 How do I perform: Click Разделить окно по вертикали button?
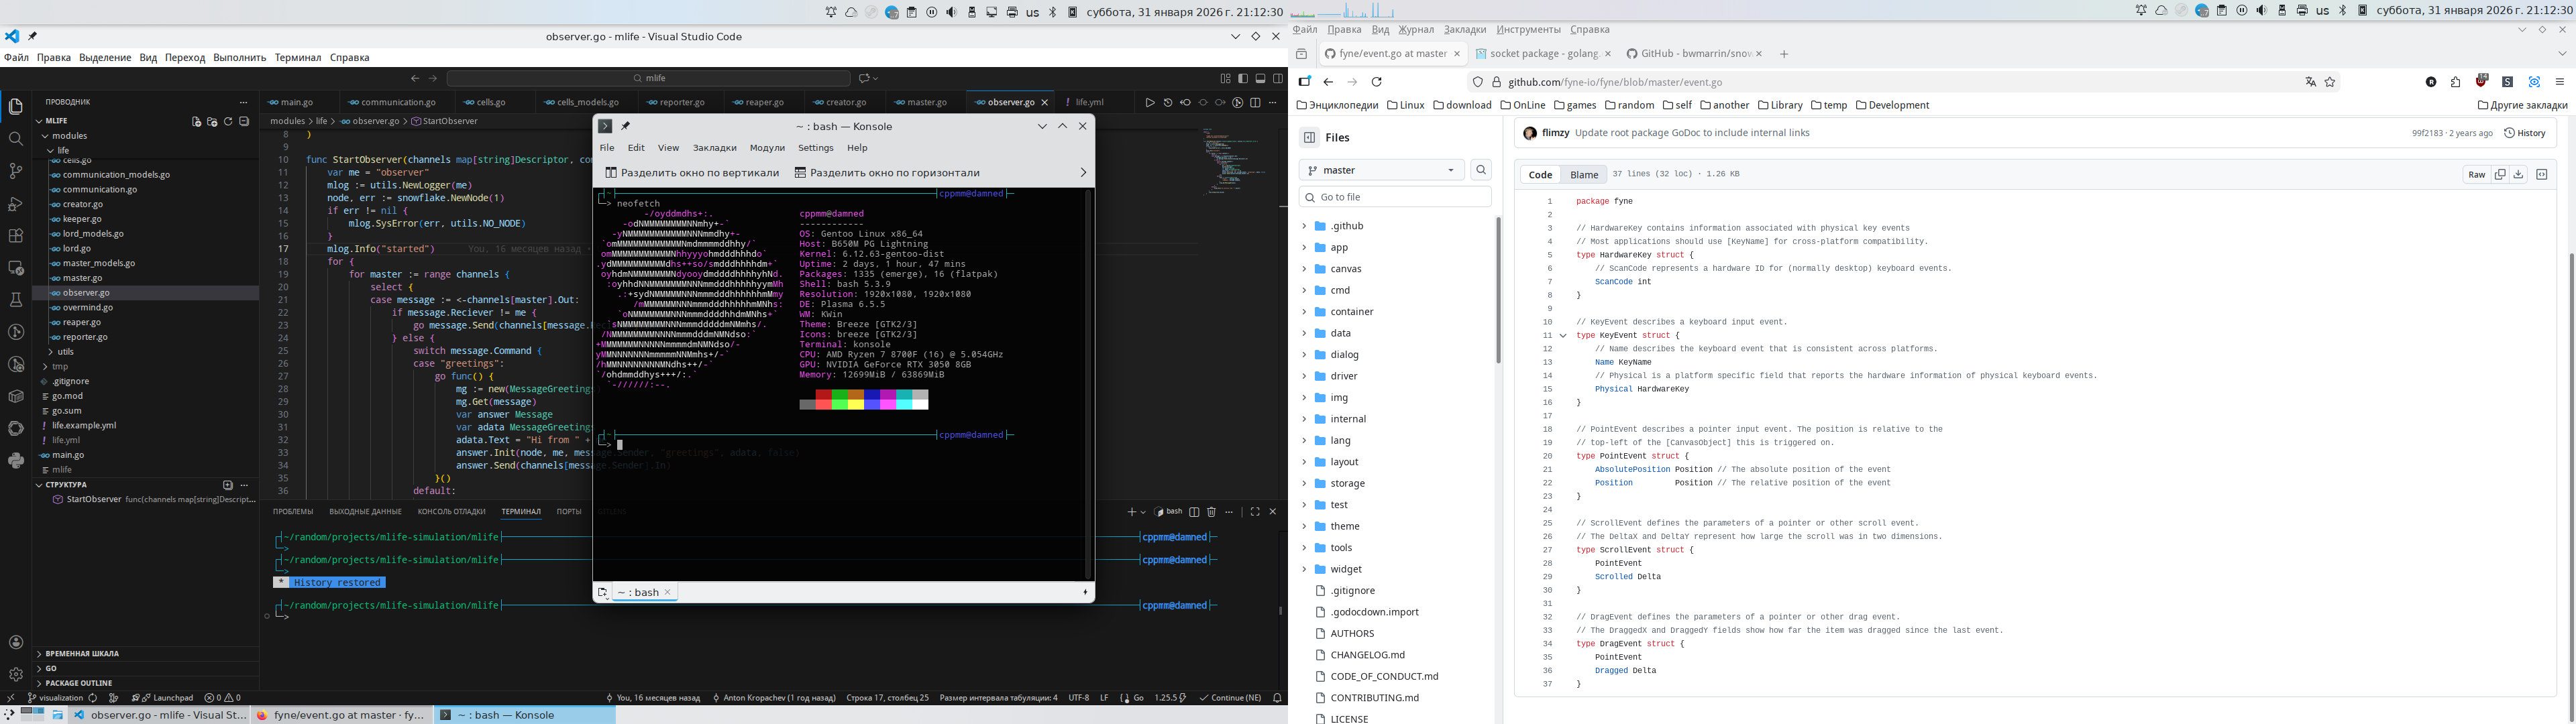click(x=692, y=172)
